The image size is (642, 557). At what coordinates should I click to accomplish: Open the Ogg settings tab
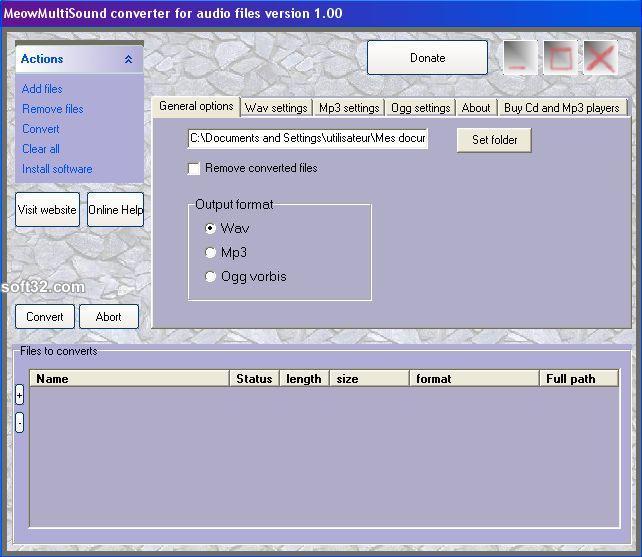(420, 108)
